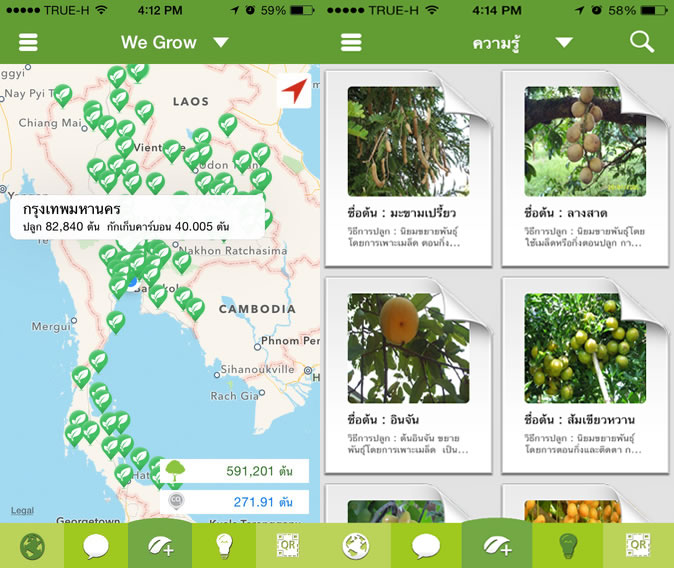Tap the 271.91 ต้น carbon count
The image size is (674, 568).
pos(263,502)
